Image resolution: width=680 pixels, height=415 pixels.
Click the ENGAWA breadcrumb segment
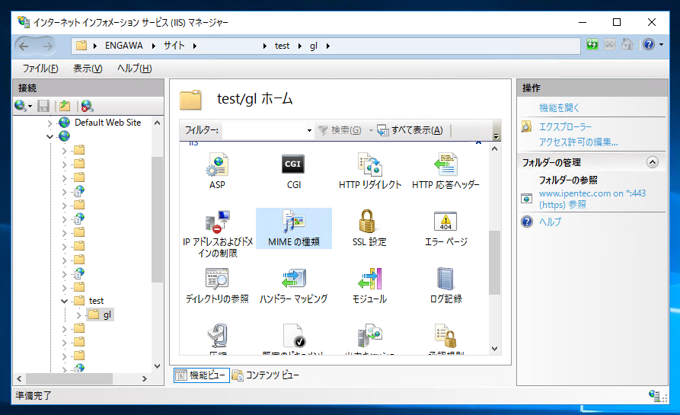[x=124, y=46]
